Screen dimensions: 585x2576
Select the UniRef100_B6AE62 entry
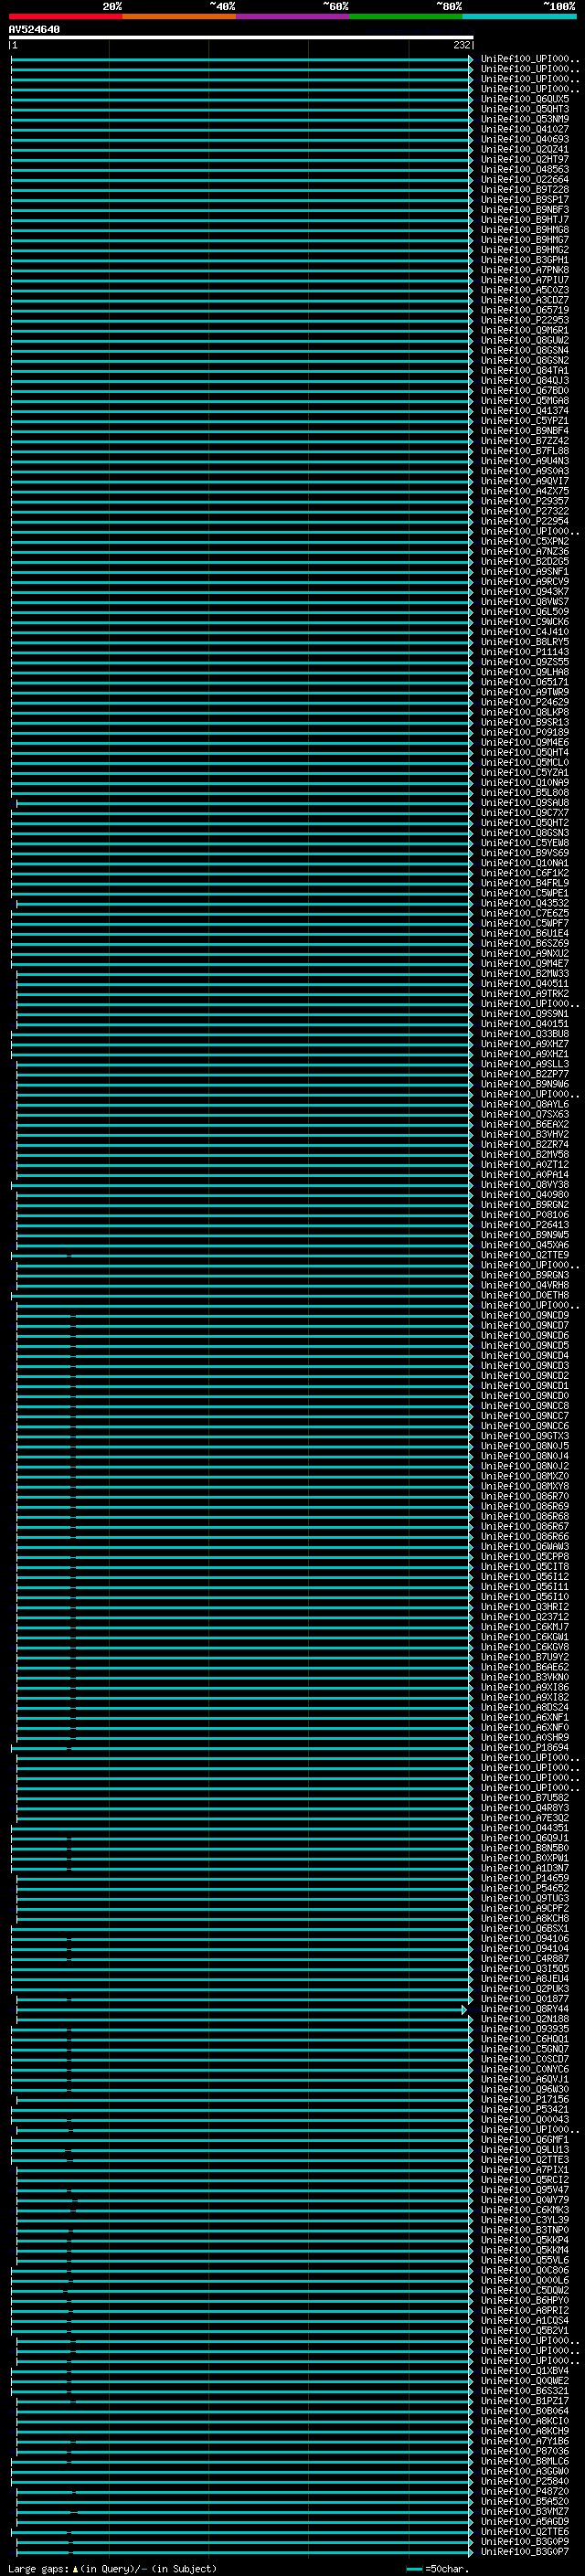524,1666
